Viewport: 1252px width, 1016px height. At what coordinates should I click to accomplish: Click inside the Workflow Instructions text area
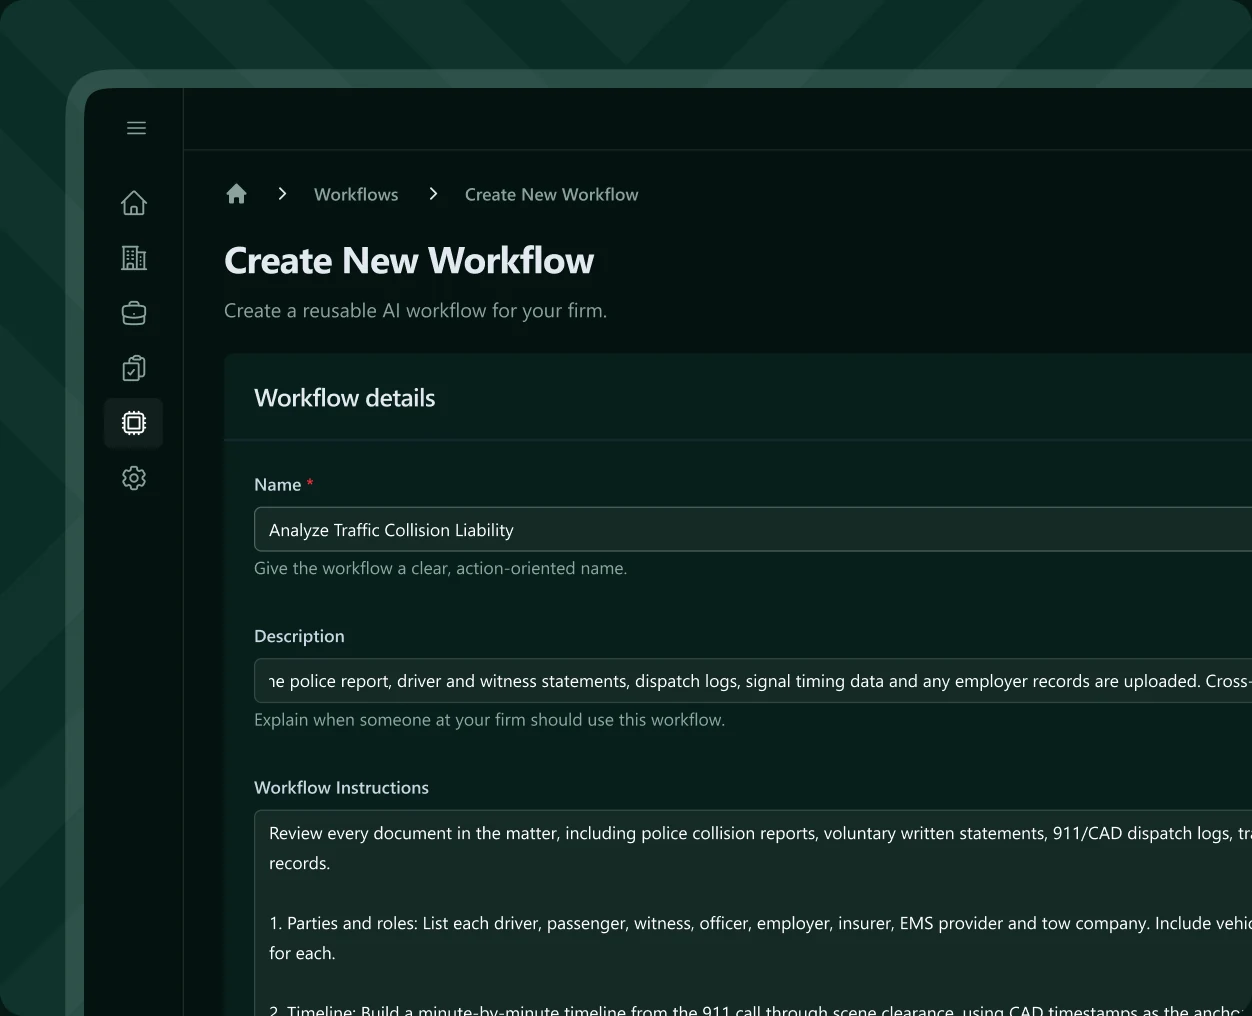[x=753, y=913]
